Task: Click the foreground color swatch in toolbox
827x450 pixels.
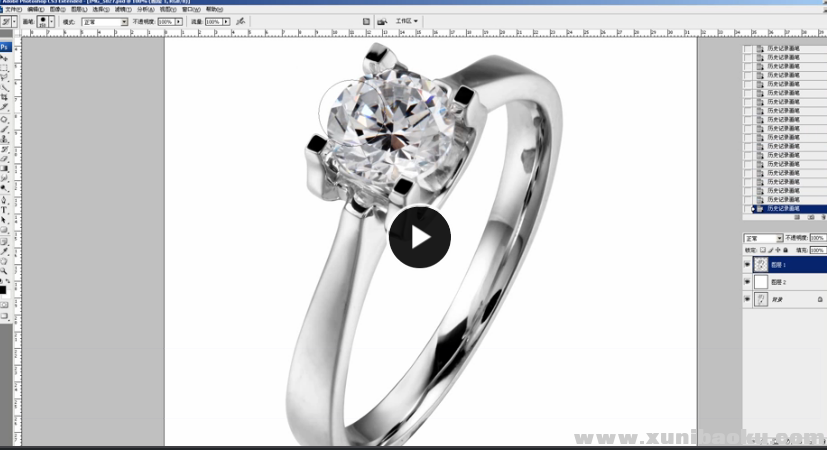Action: pos(3,289)
